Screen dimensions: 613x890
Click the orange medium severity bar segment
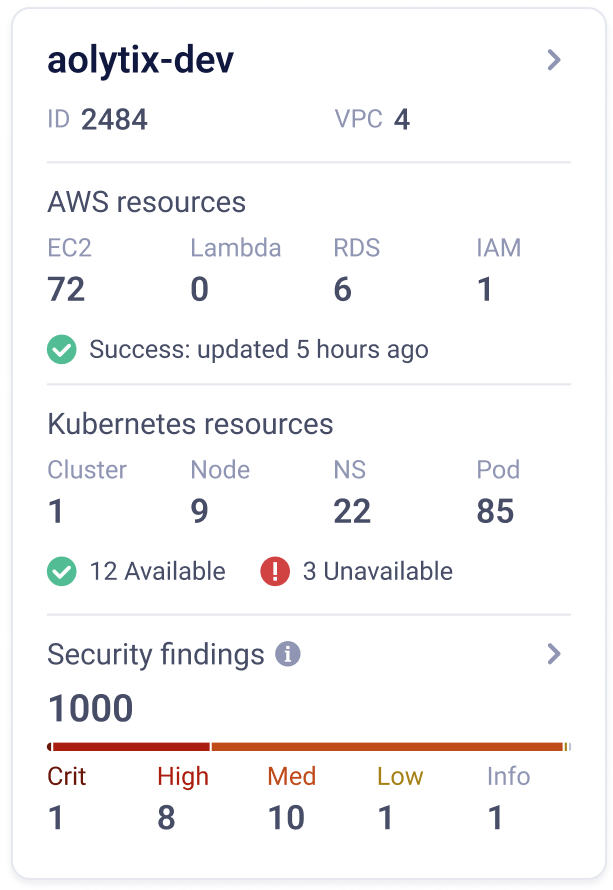click(x=387, y=746)
